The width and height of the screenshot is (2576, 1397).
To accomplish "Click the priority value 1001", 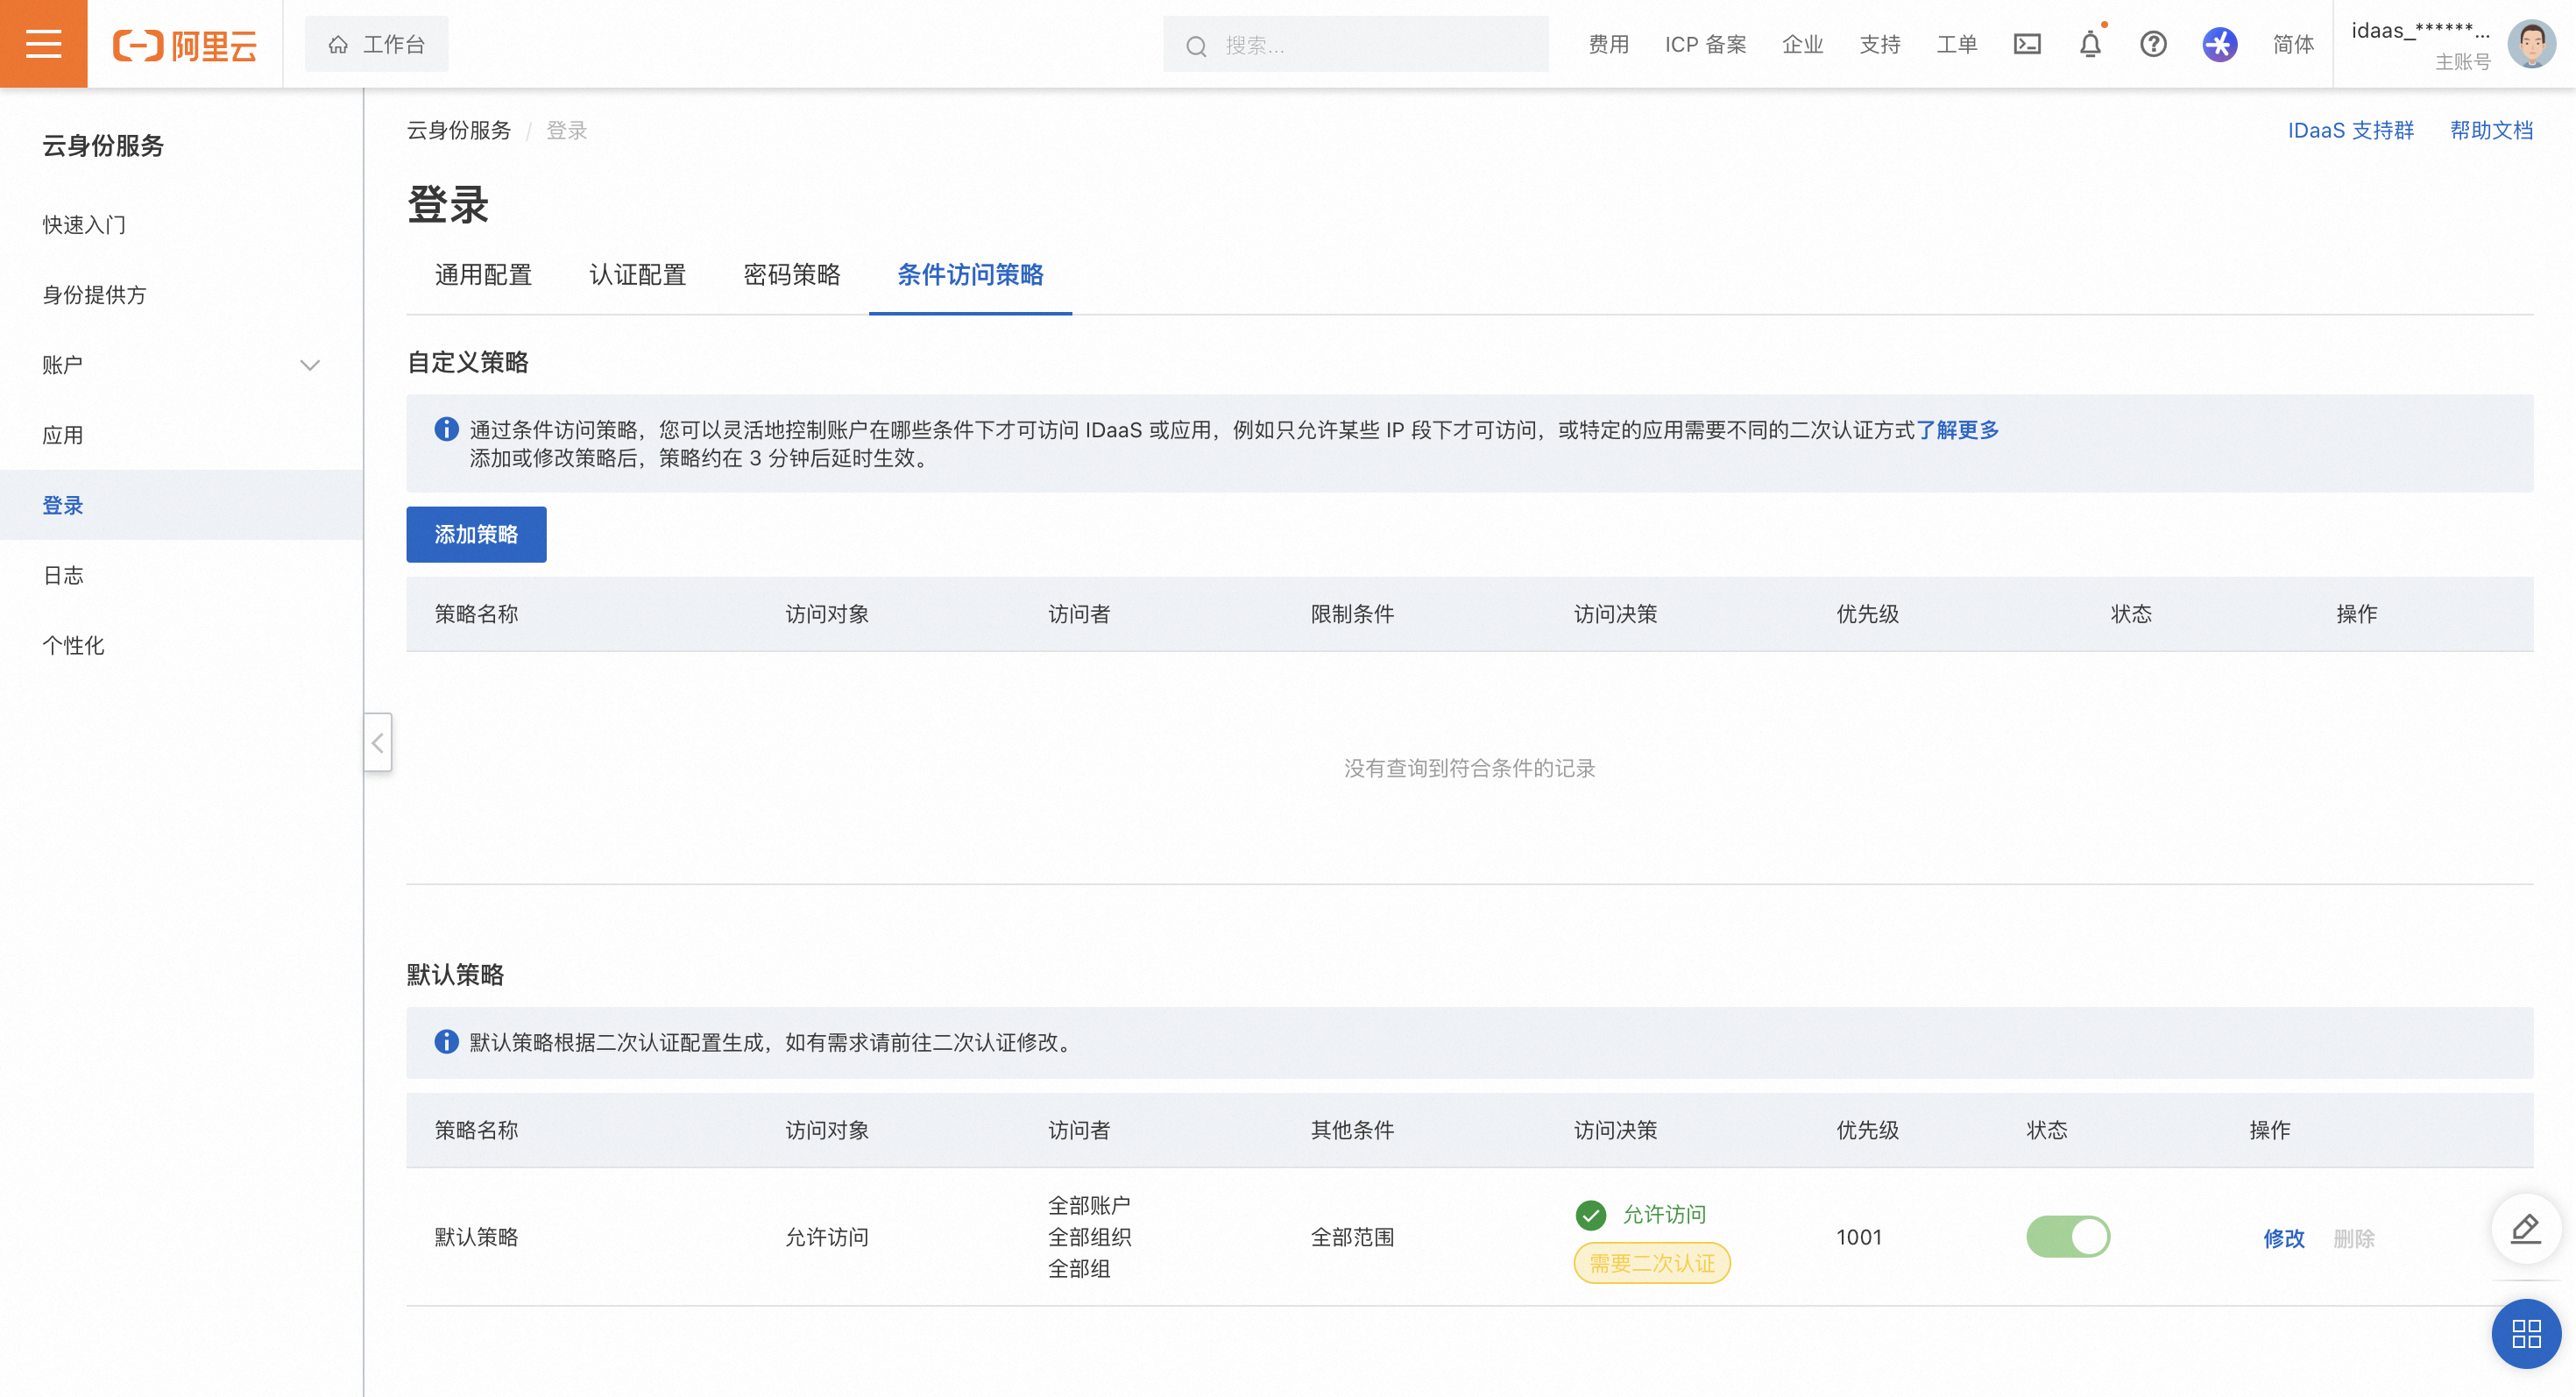I will click(1859, 1237).
